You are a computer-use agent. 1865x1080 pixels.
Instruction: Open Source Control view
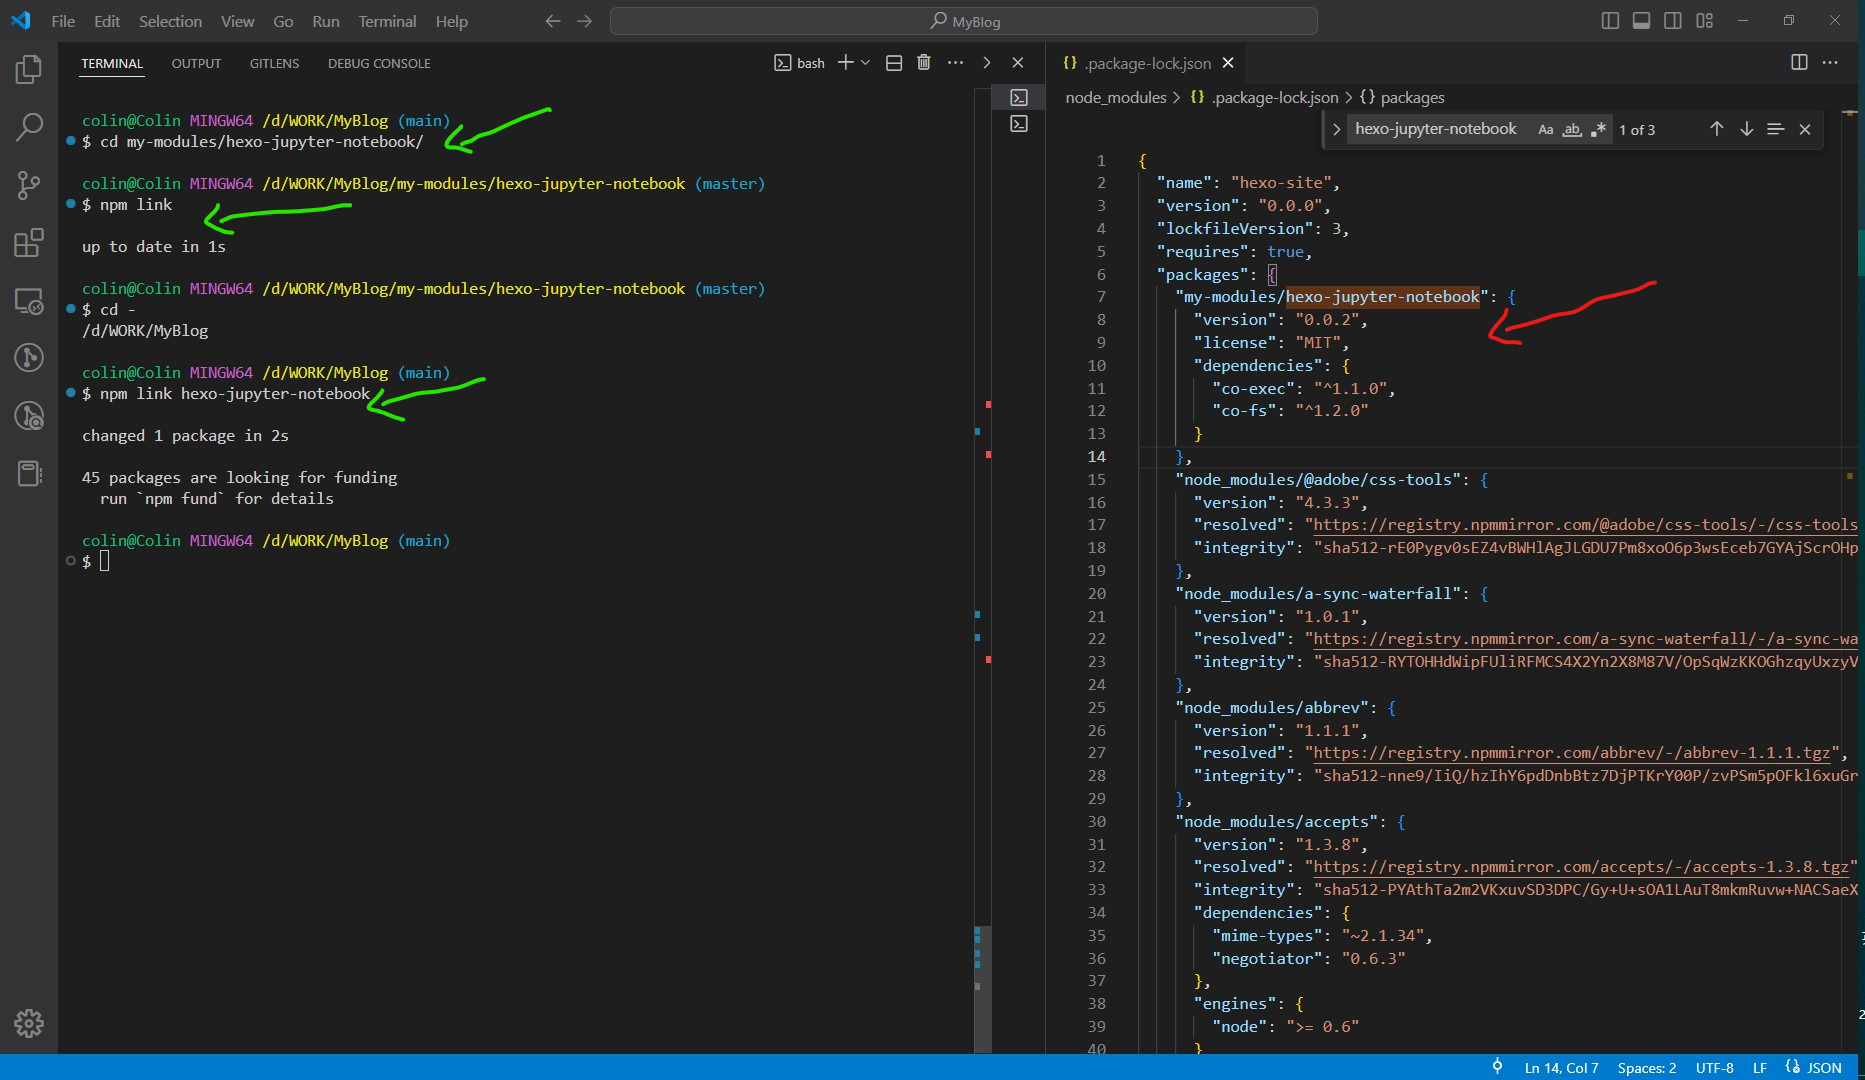coord(29,185)
